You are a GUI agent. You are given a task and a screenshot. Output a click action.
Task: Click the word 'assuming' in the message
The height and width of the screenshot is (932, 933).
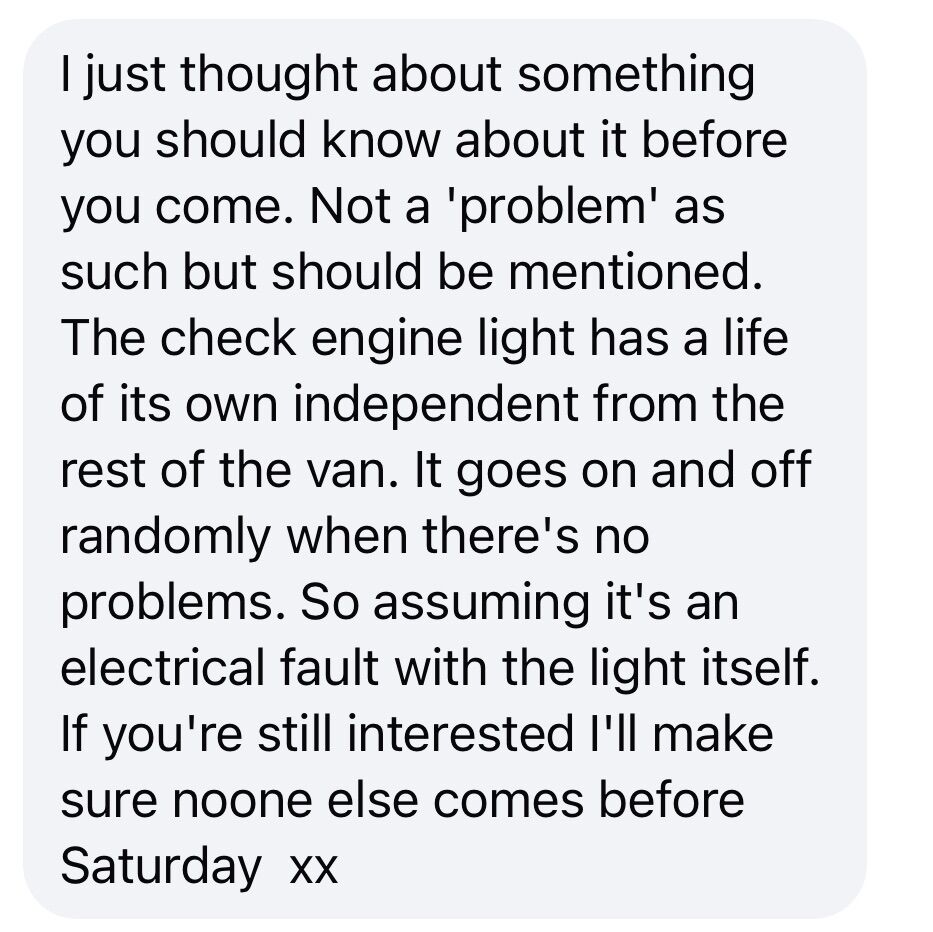pyautogui.click(x=481, y=603)
